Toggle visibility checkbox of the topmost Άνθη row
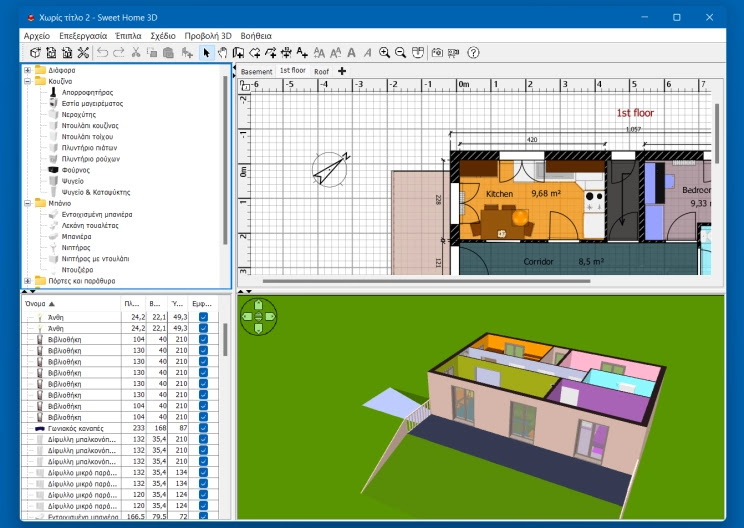This screenshot has height=528, width=744. tap(204, 317)
